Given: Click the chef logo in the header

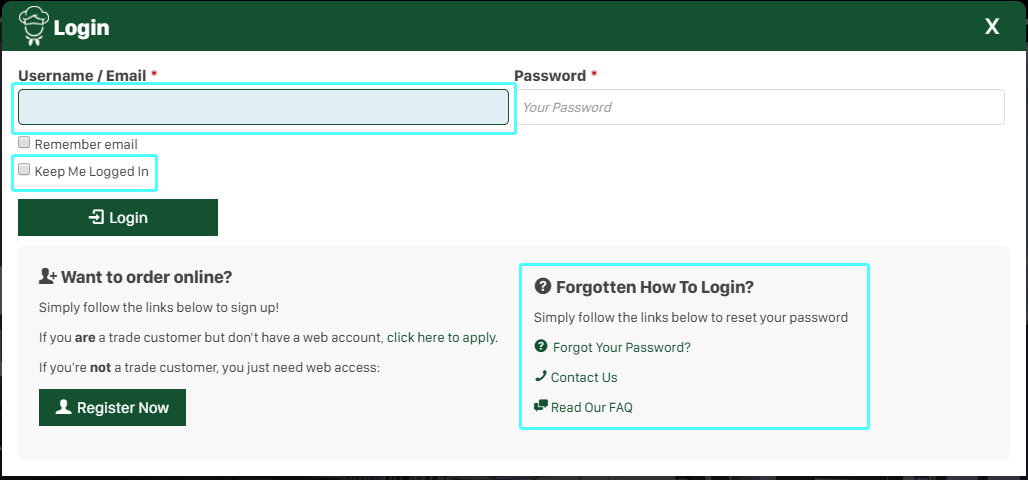Looking at the screenshot, I should click(x=33, y=27).
